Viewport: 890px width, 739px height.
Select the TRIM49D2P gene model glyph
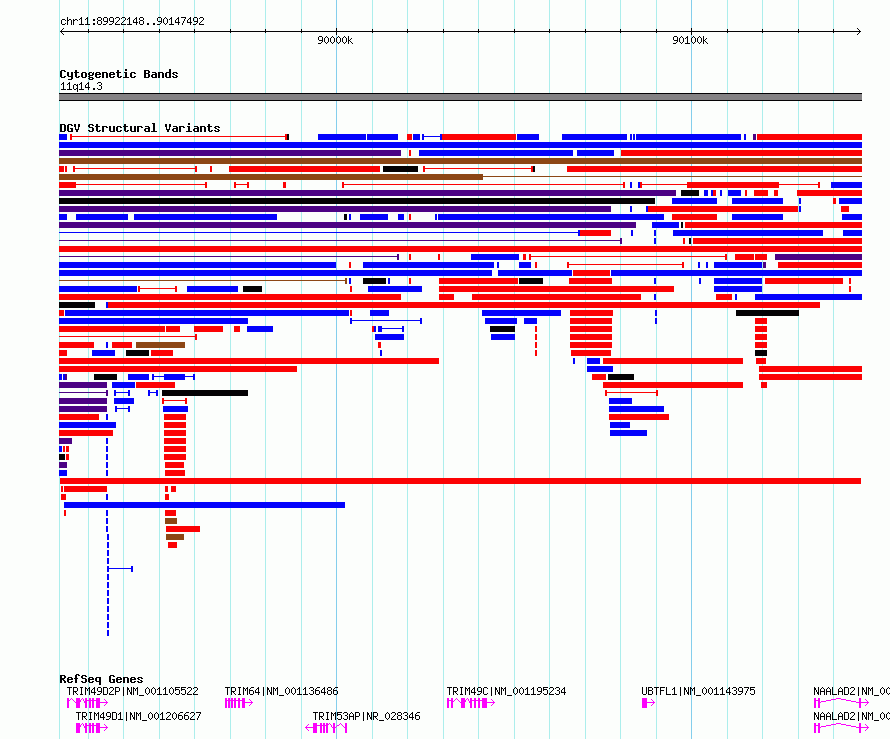click(x=87, y=703)
